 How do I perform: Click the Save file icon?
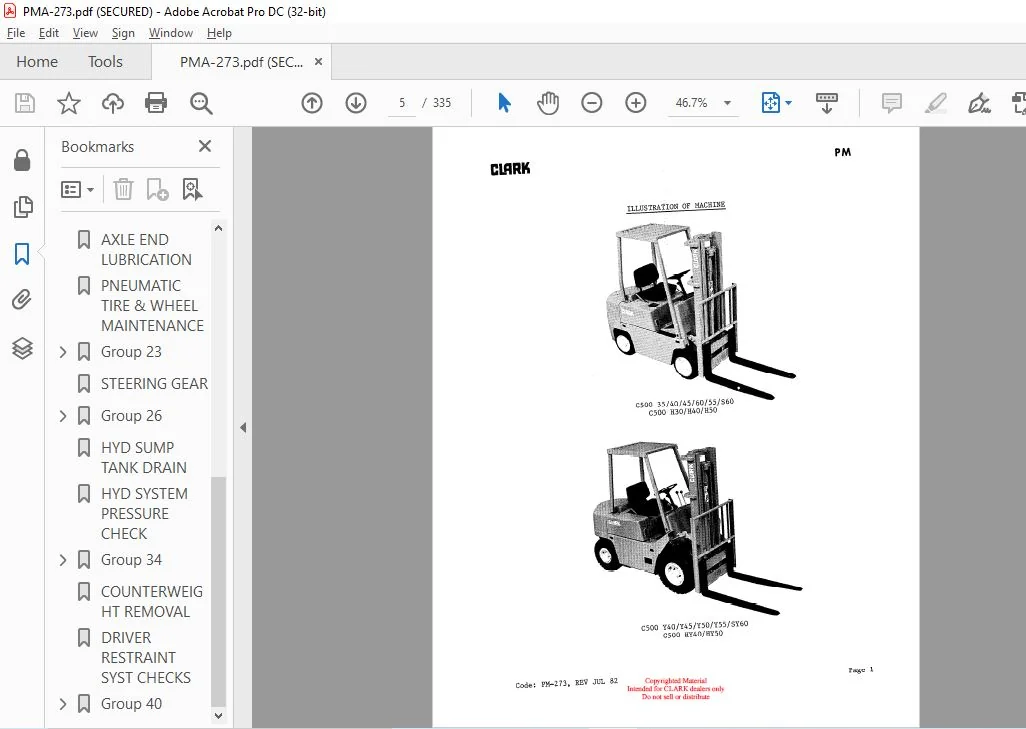tap(25, 103)
